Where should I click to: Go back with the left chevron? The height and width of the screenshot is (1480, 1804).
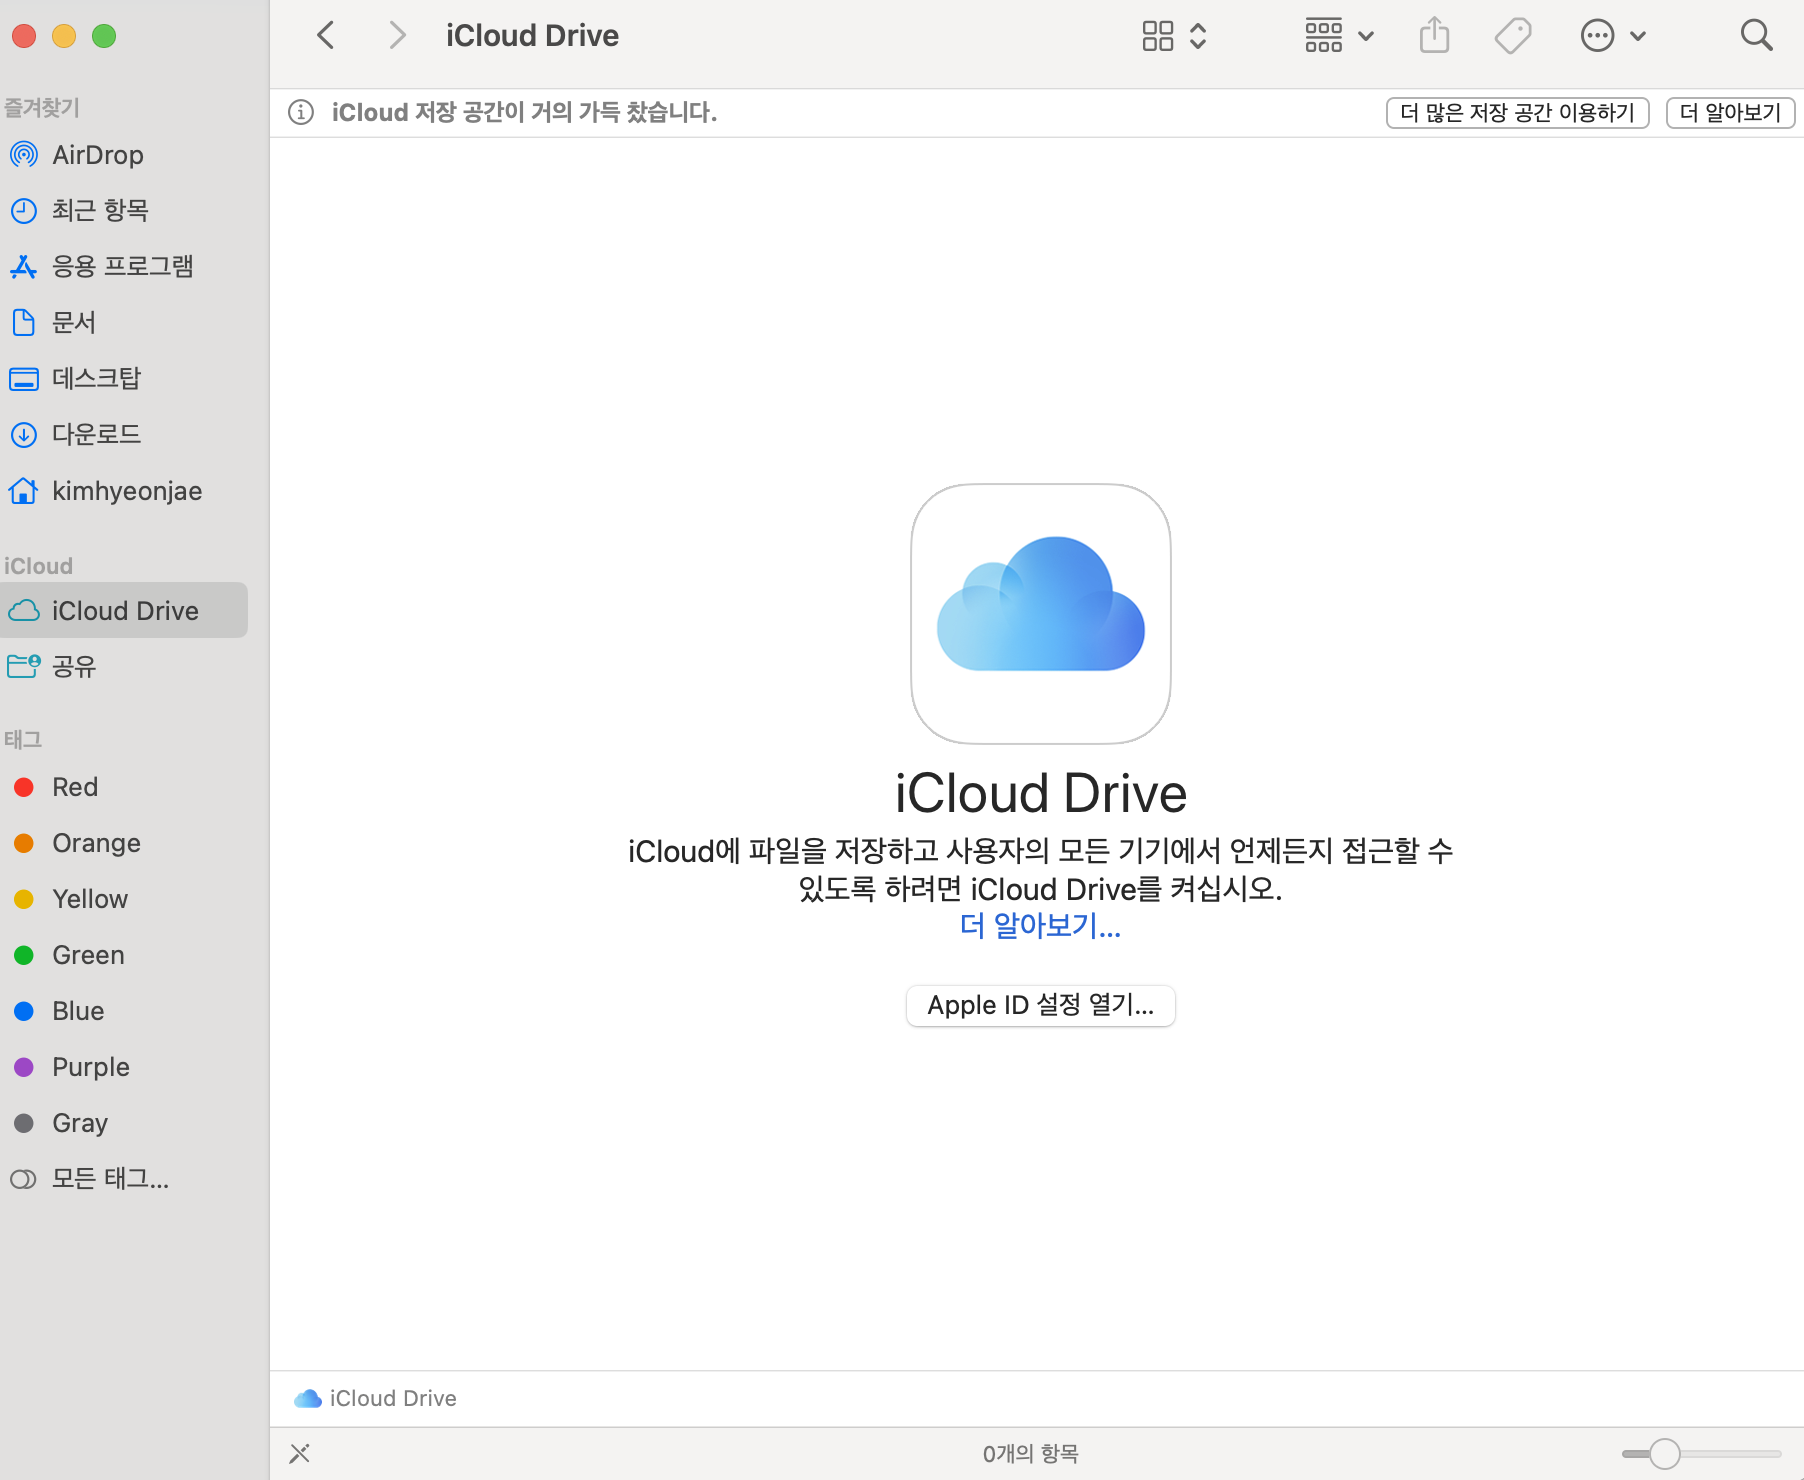point(326,36)
